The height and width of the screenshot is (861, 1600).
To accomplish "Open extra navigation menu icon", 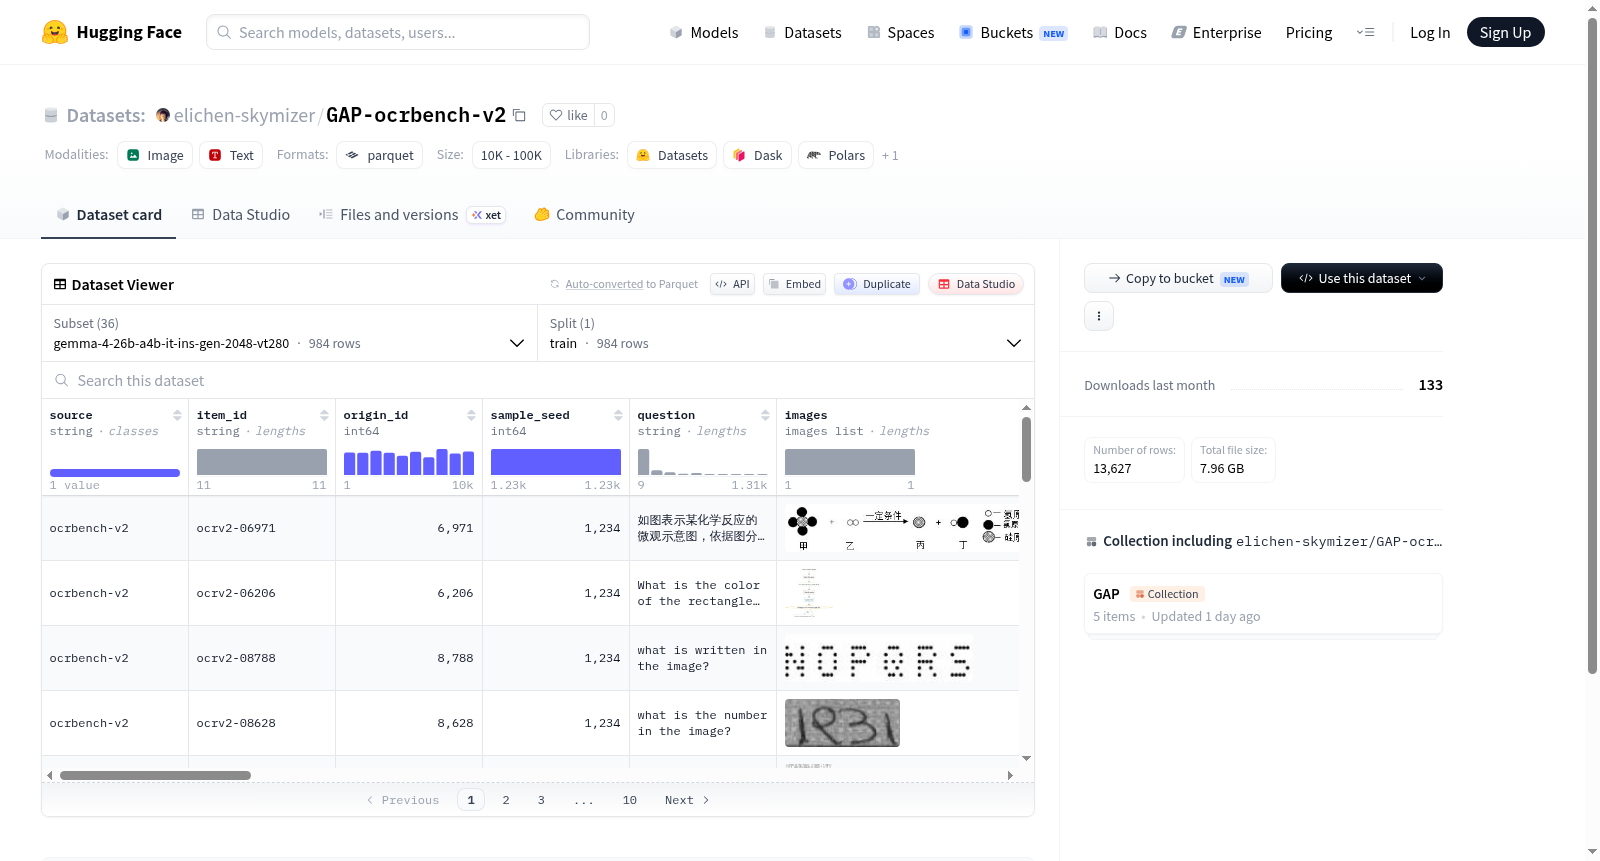I will click(x=1365, y=32).
